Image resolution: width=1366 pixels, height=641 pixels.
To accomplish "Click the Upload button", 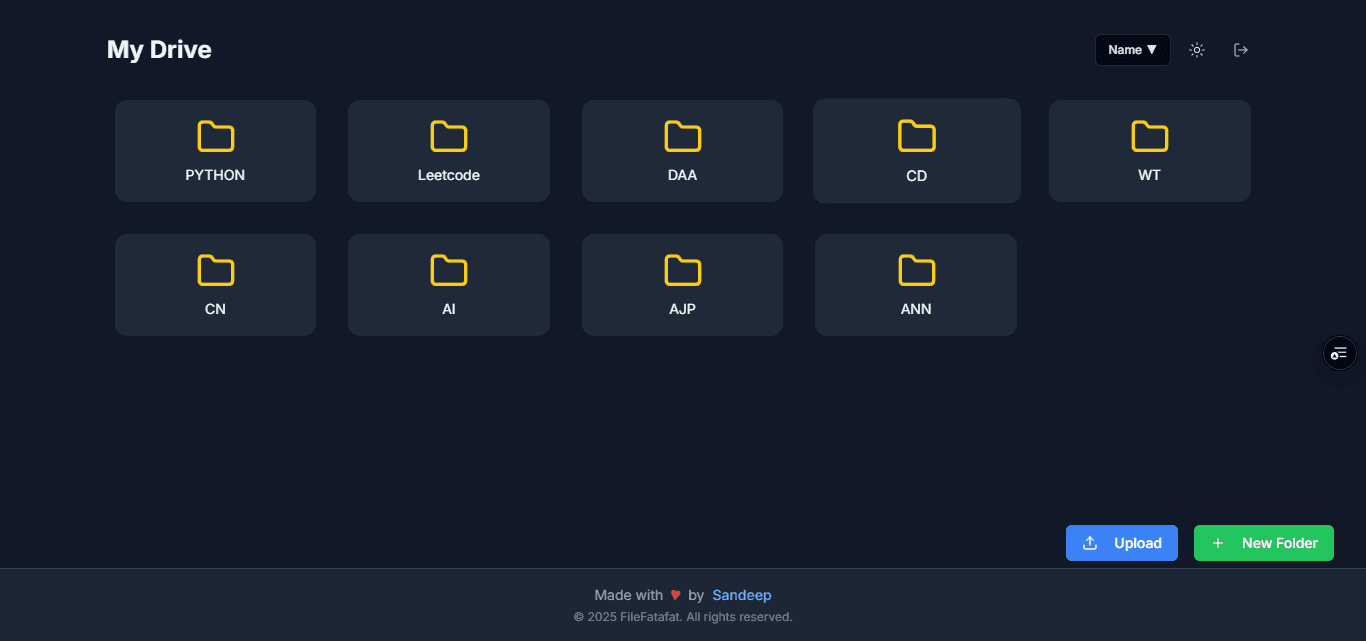I will (x=1121, y=542).
